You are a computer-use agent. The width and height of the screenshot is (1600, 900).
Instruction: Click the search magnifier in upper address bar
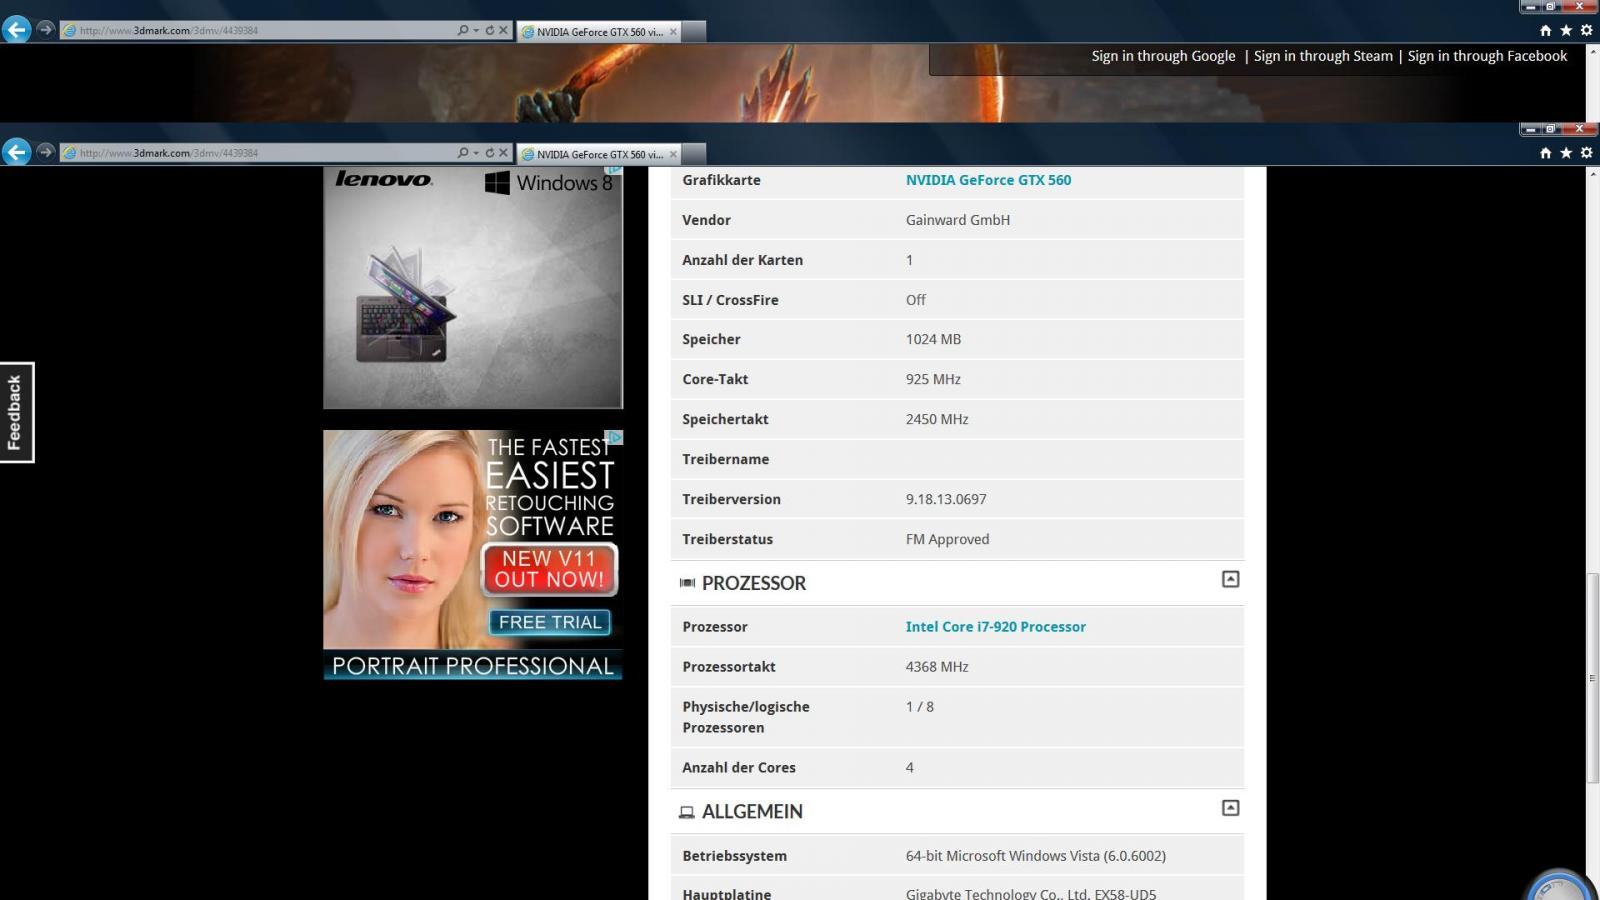tap(463, 30)
